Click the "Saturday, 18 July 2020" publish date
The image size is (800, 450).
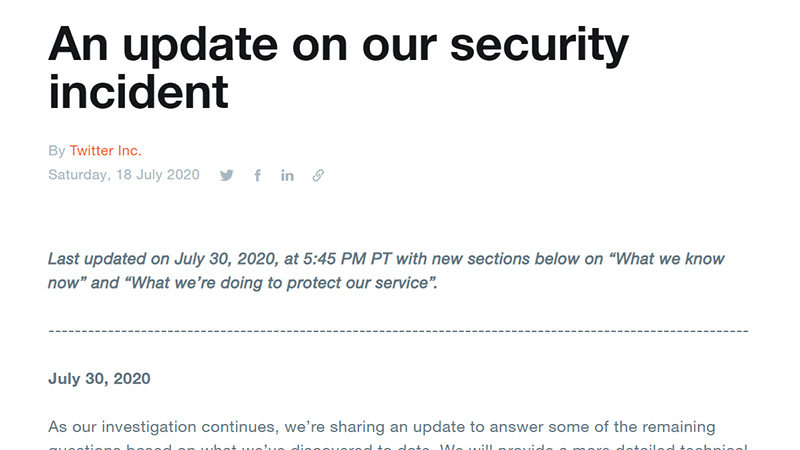click(x=124, y=175)
